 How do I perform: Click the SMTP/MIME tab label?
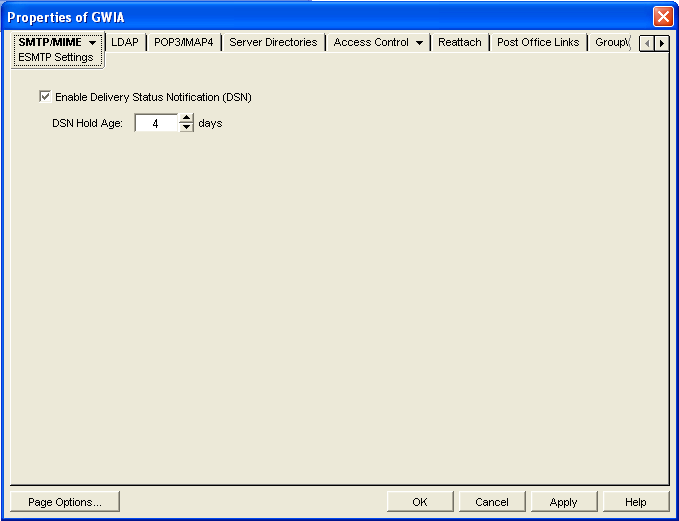coord(50,42)
